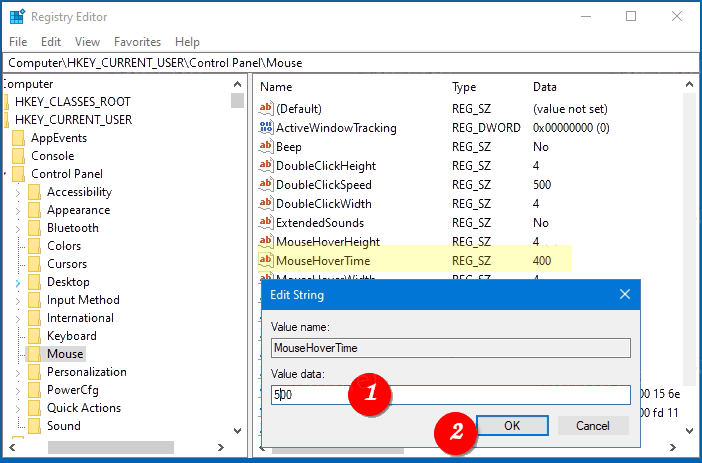Click the Value data input field
The width and height of the screenshot is (702, 463).
pos(450,394)
